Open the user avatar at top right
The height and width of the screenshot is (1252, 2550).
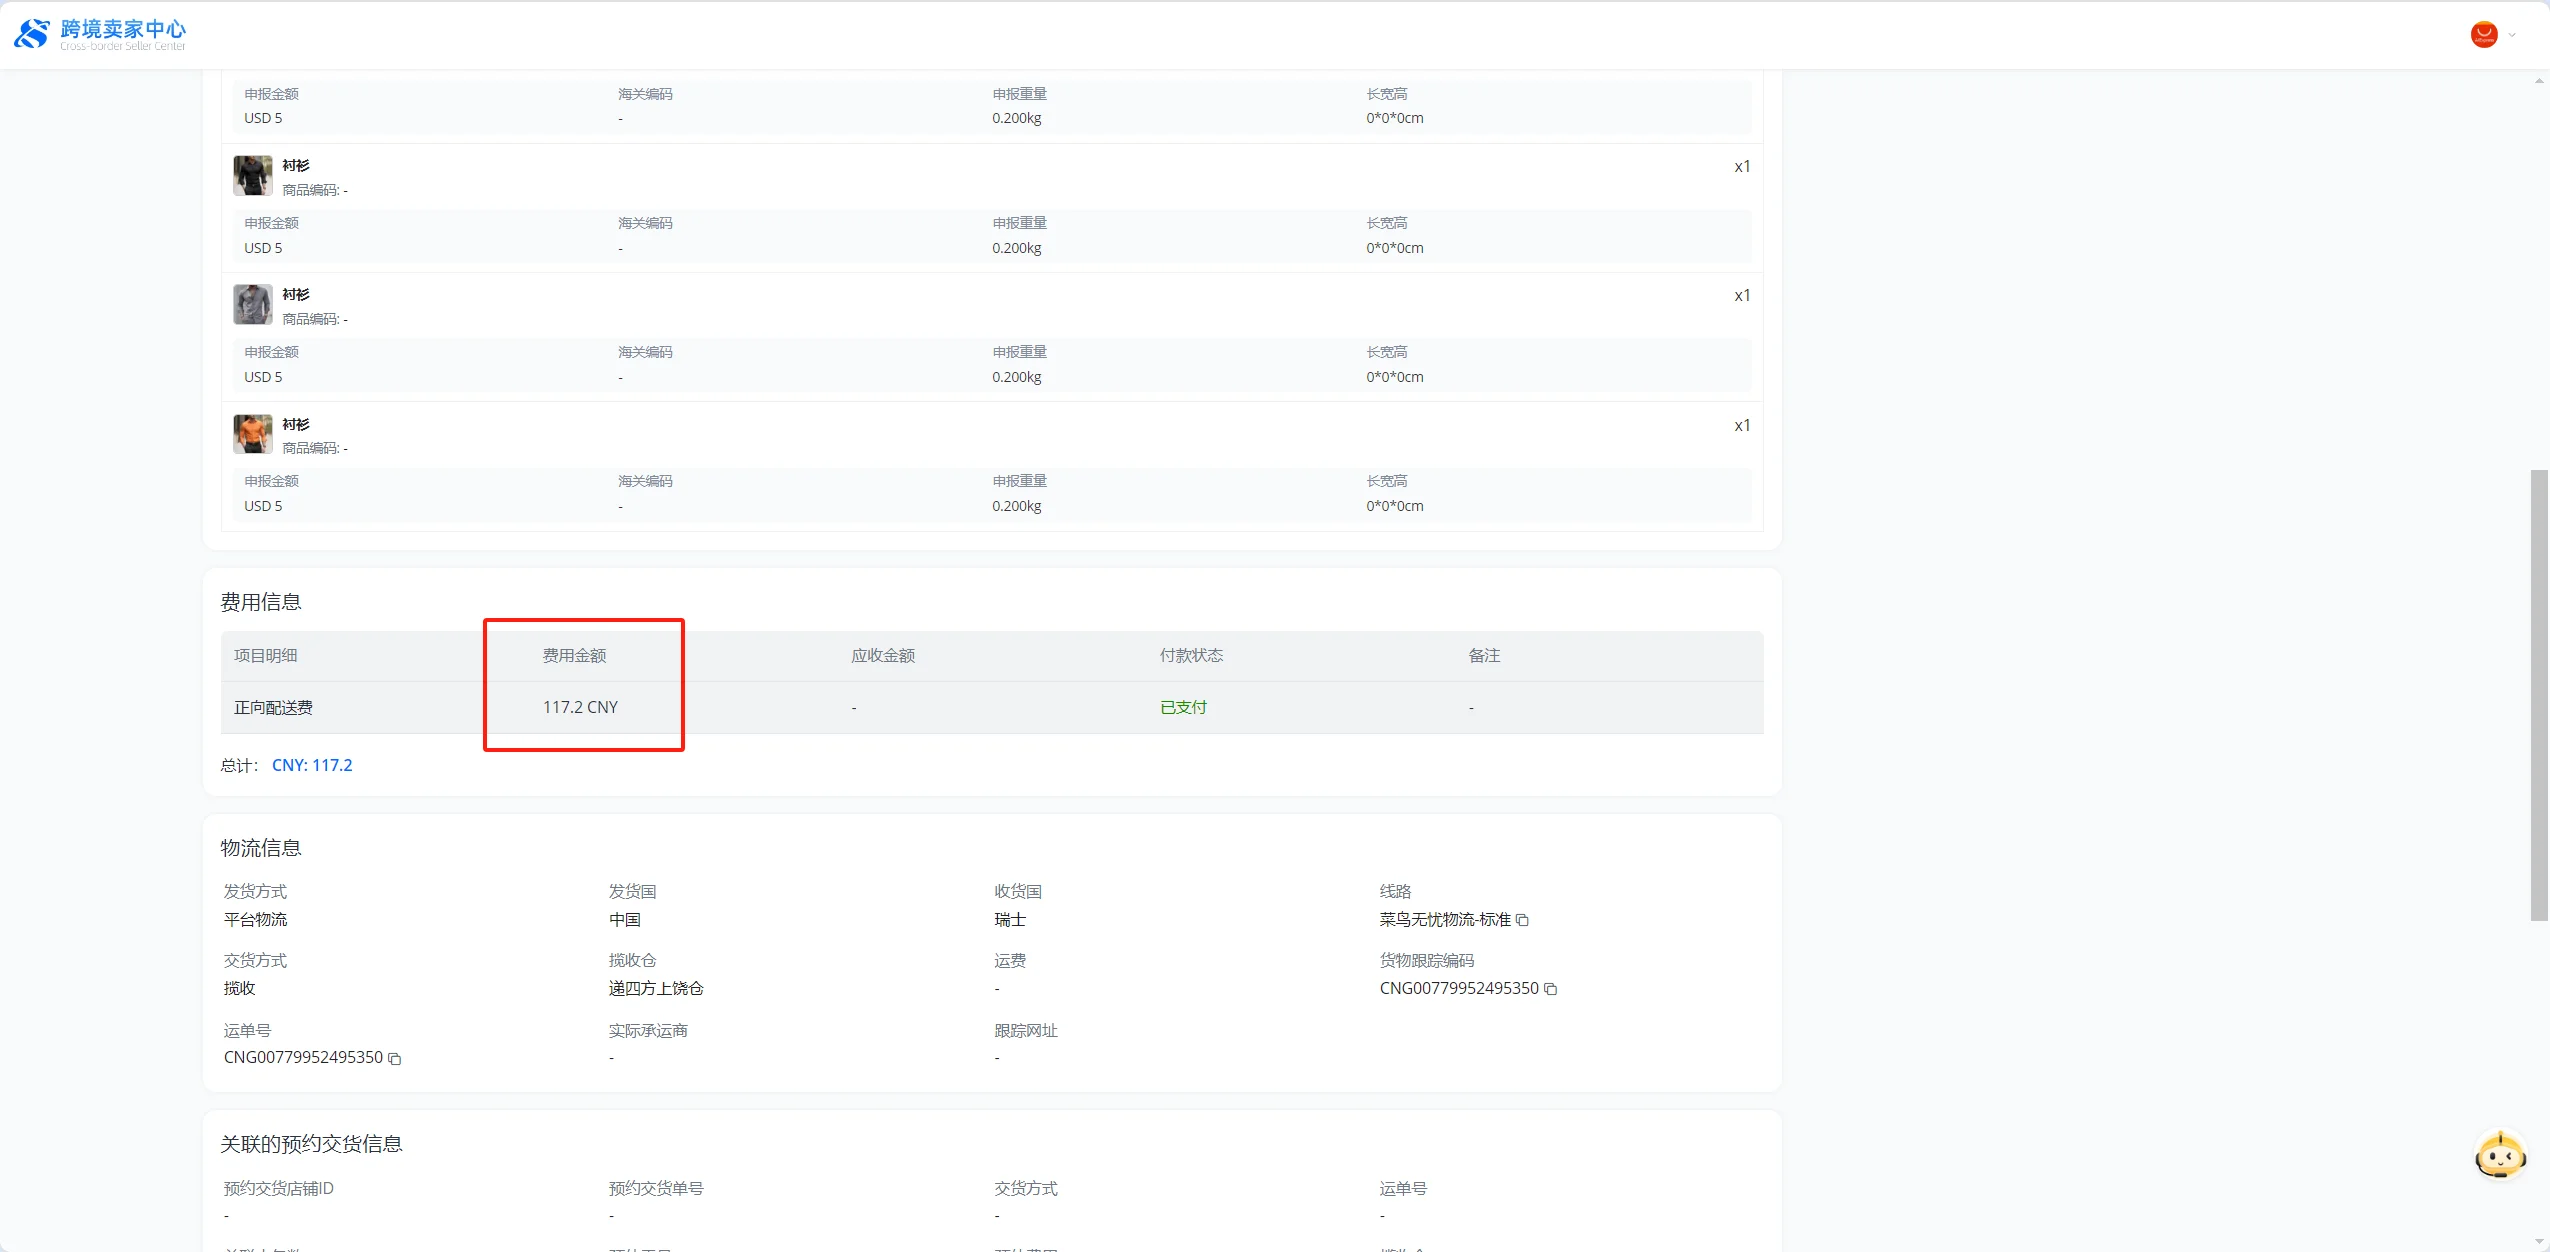[2483, 35]
